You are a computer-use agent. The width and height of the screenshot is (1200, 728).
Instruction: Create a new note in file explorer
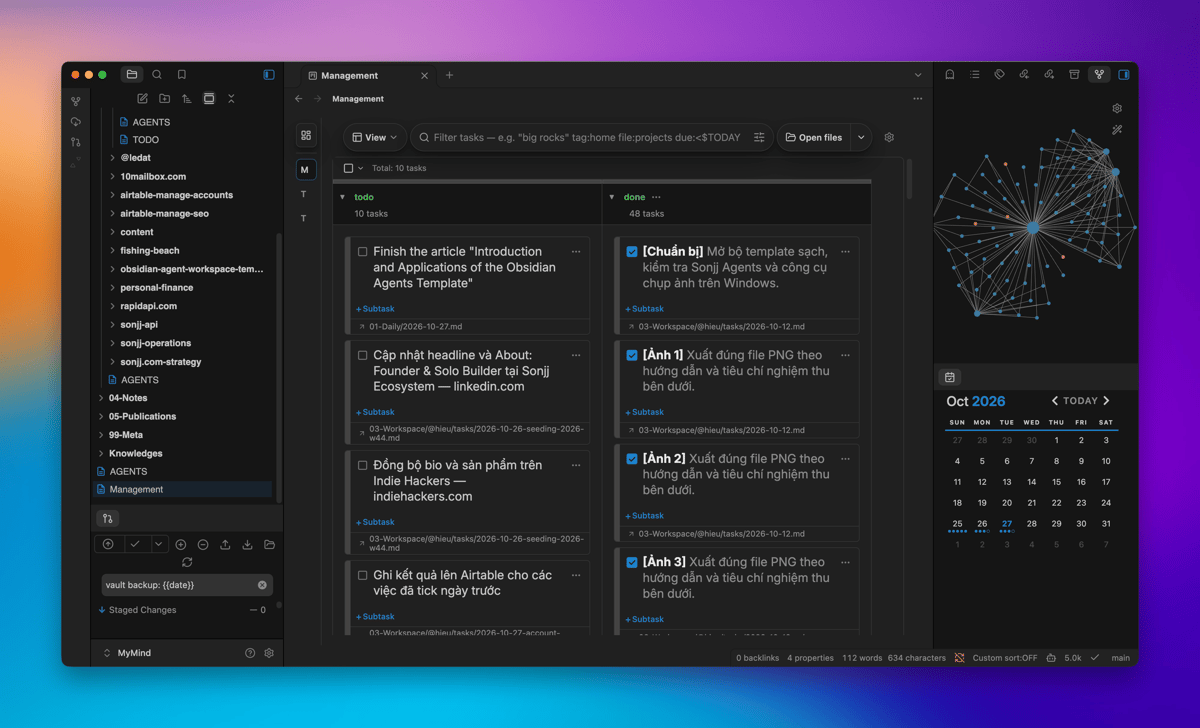[142, 99]
